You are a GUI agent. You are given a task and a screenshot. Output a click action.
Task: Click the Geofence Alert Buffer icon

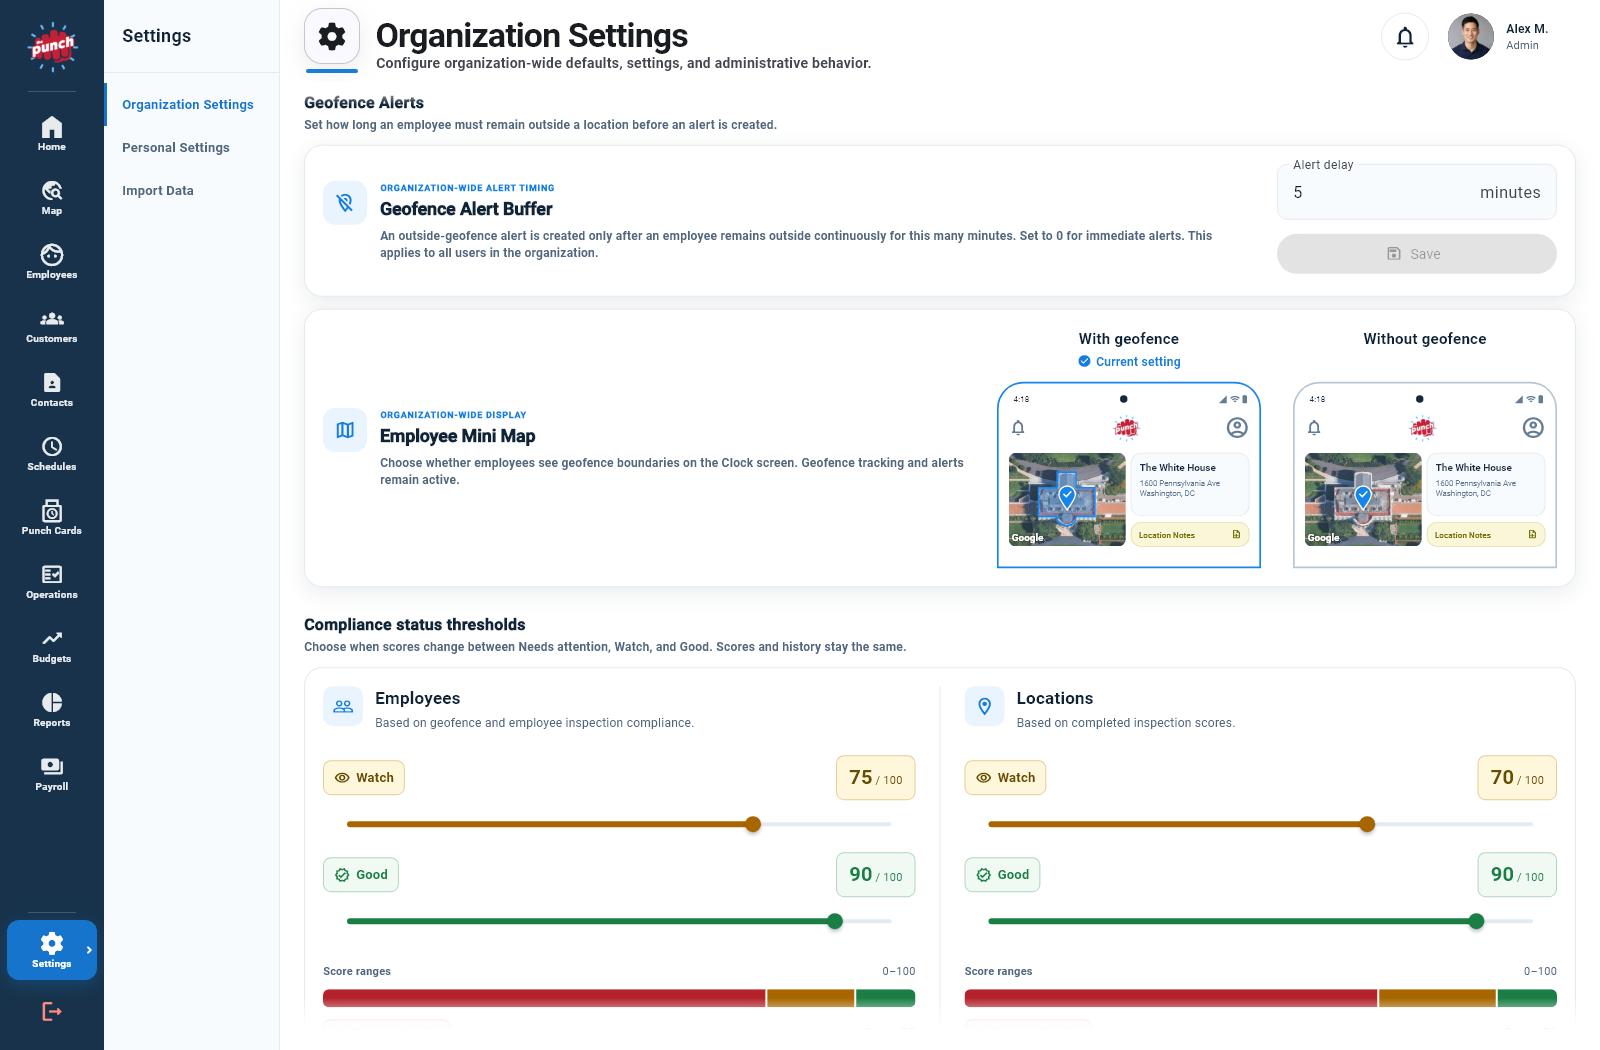[x=345, y=203]
